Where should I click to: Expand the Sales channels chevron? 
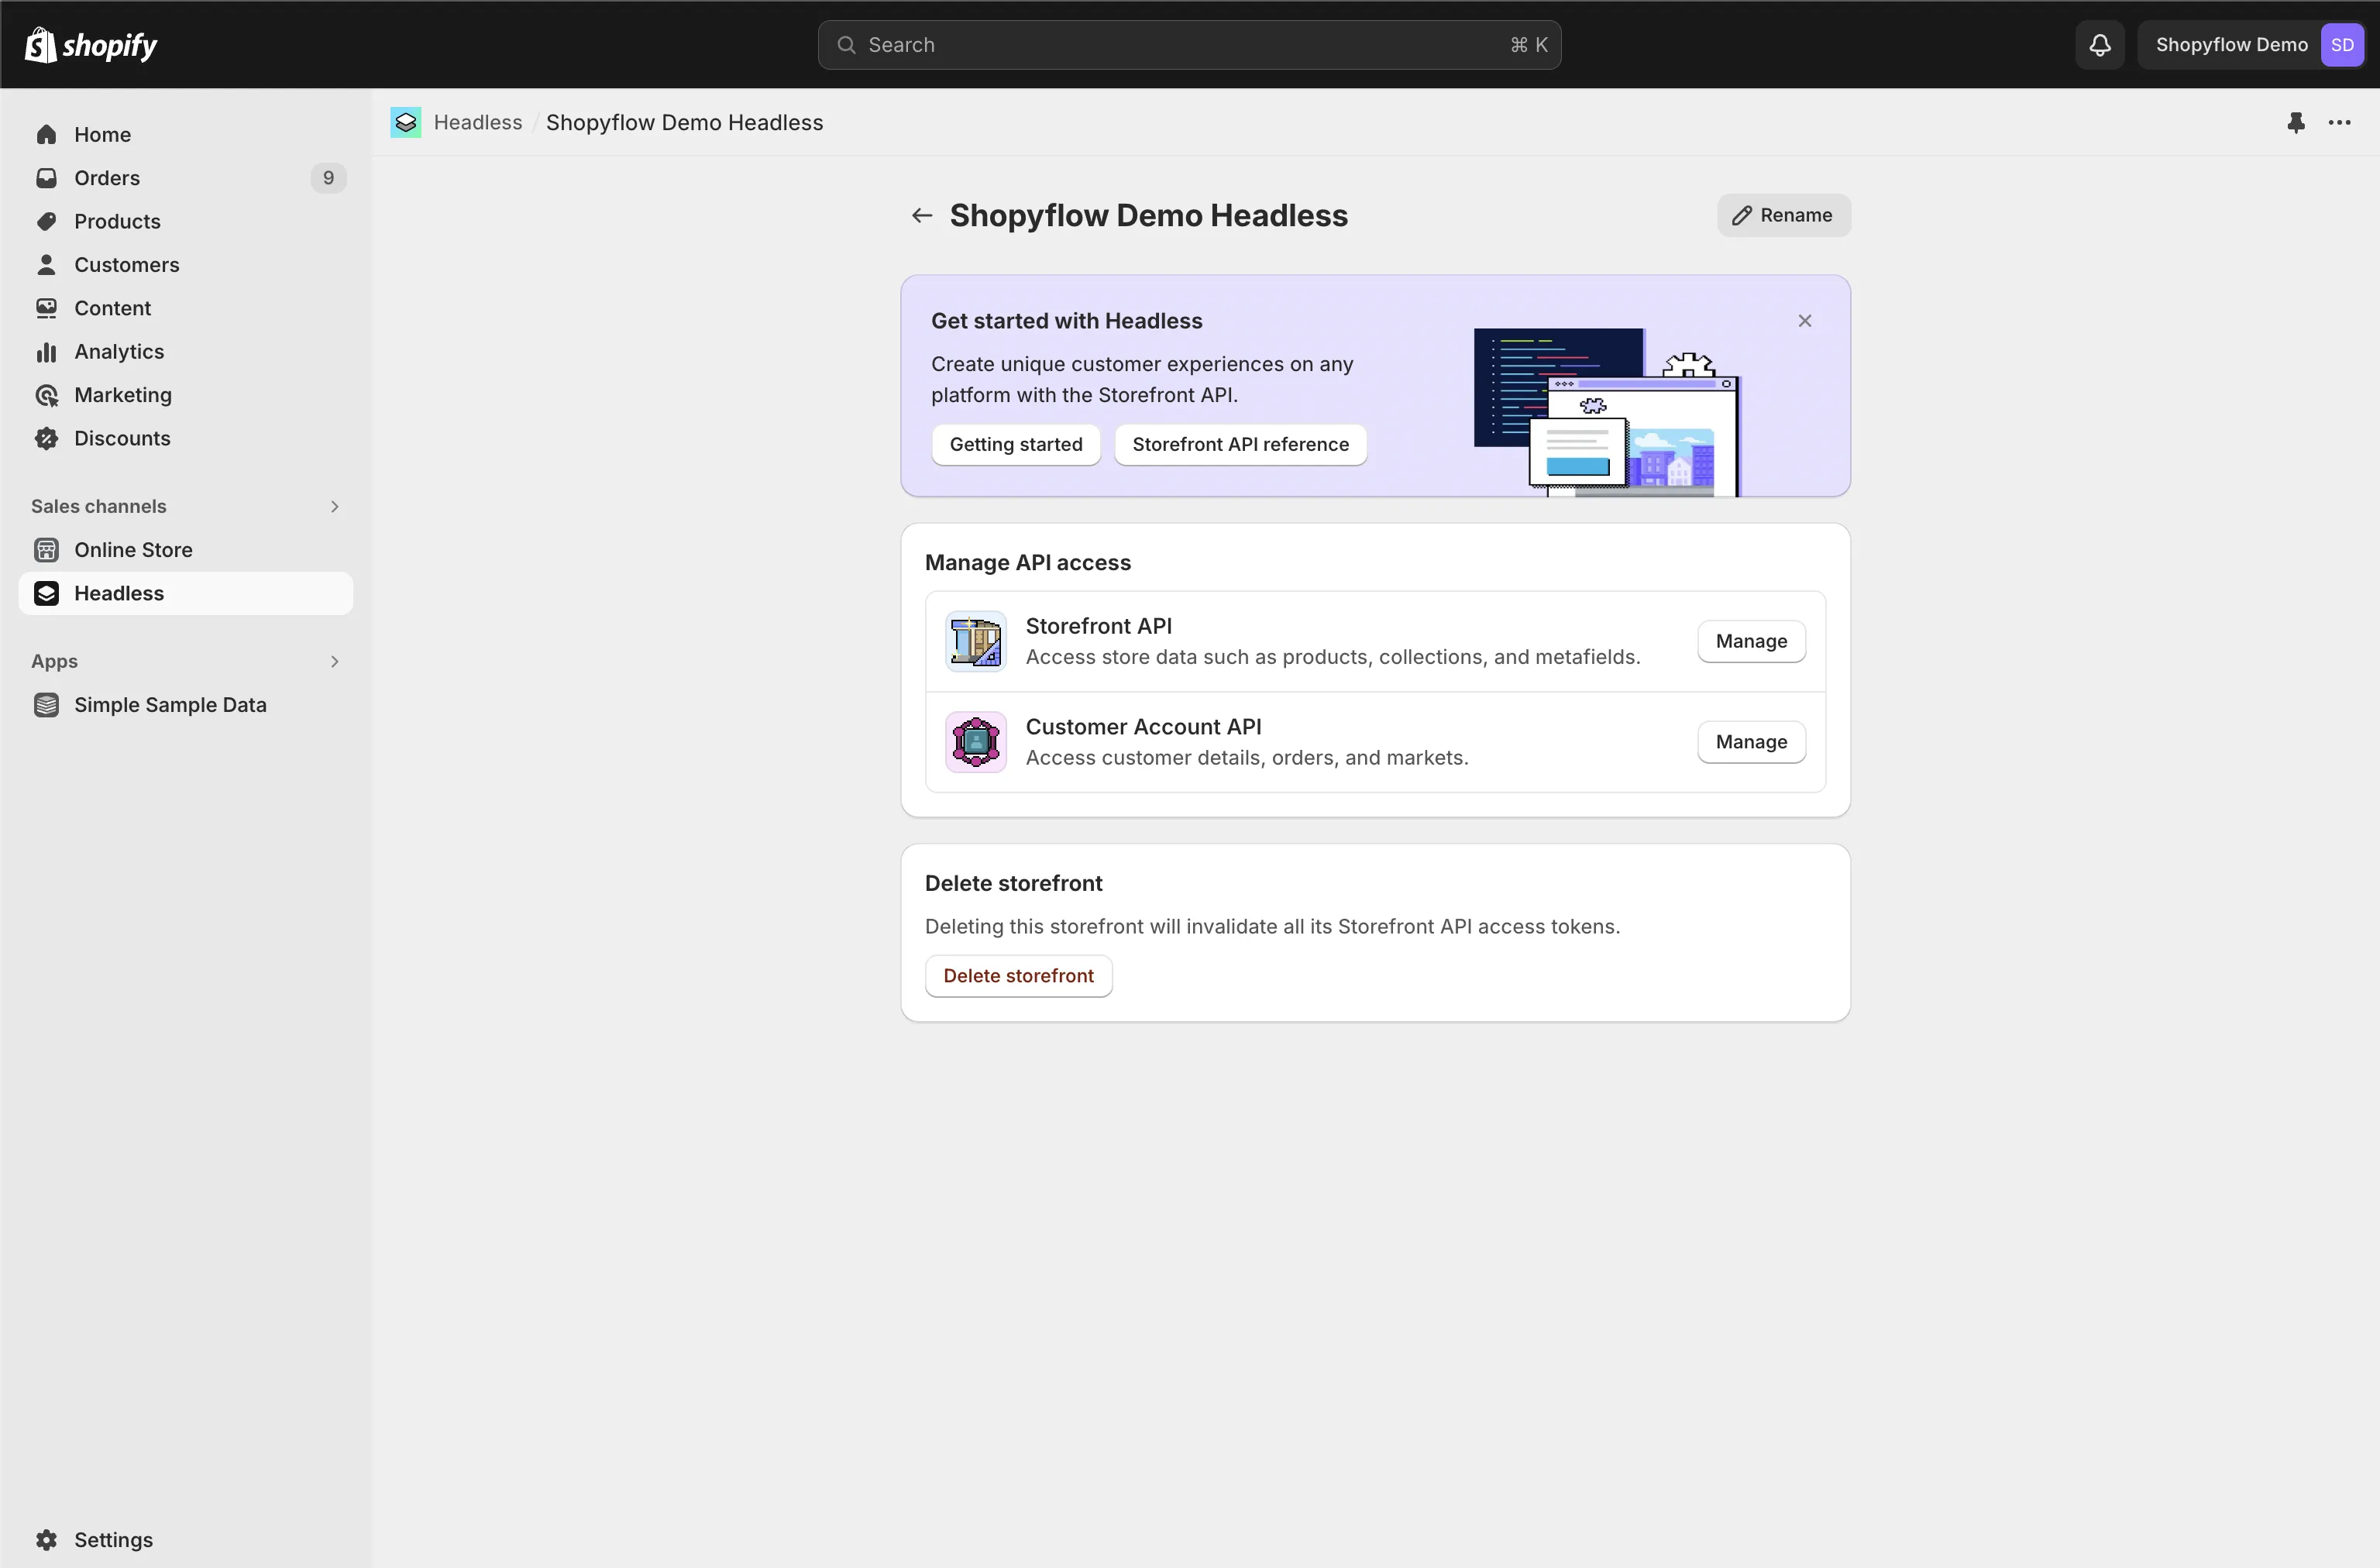tap(335, 506)
